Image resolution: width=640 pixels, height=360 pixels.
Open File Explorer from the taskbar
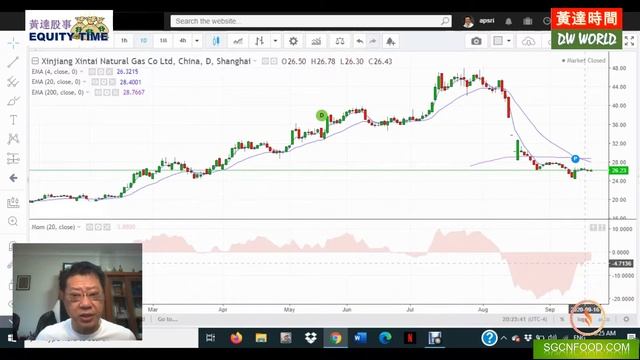(261, 338)
